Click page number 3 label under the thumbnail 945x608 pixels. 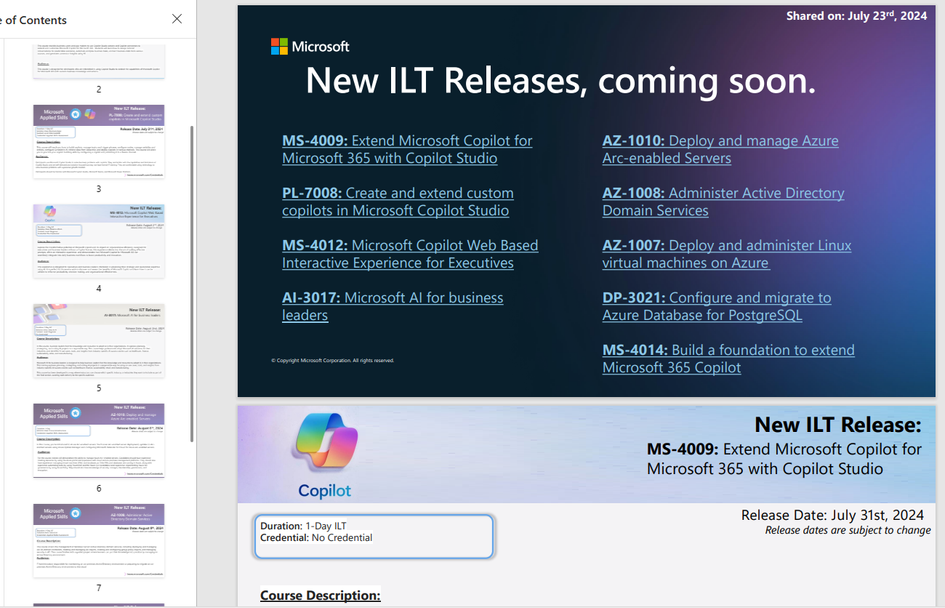coord(99,189)
